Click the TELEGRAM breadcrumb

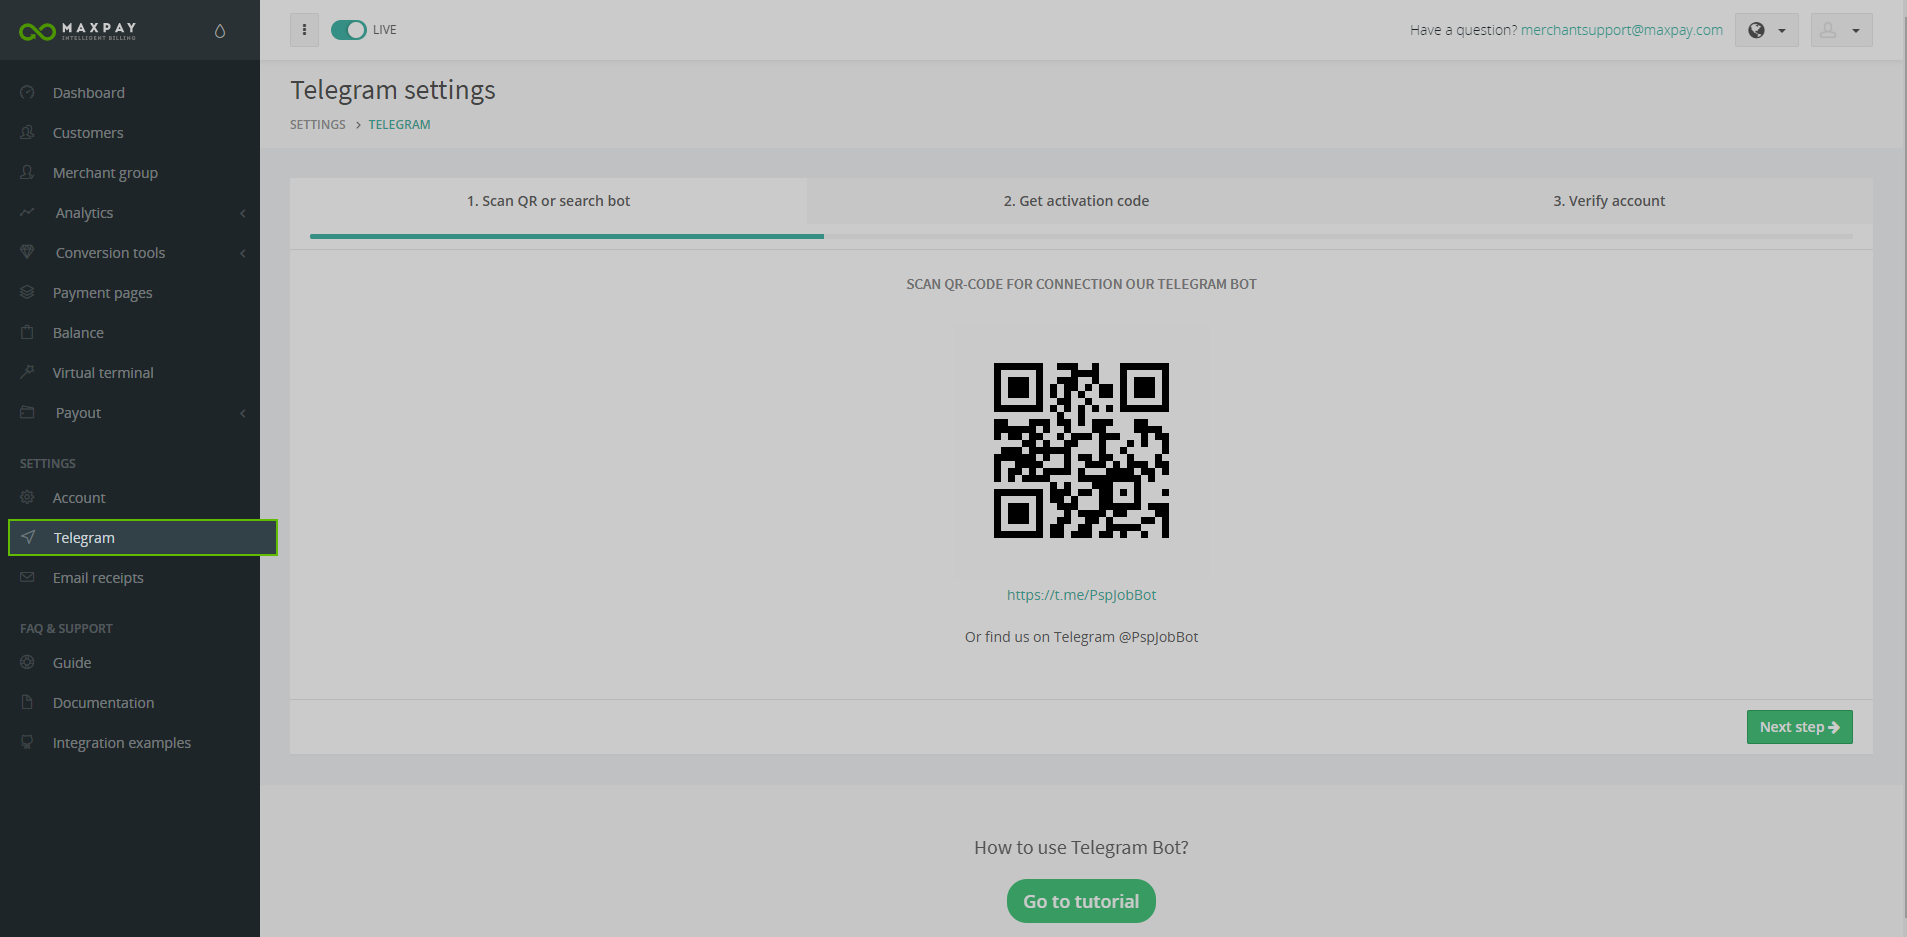coord(399,125)
